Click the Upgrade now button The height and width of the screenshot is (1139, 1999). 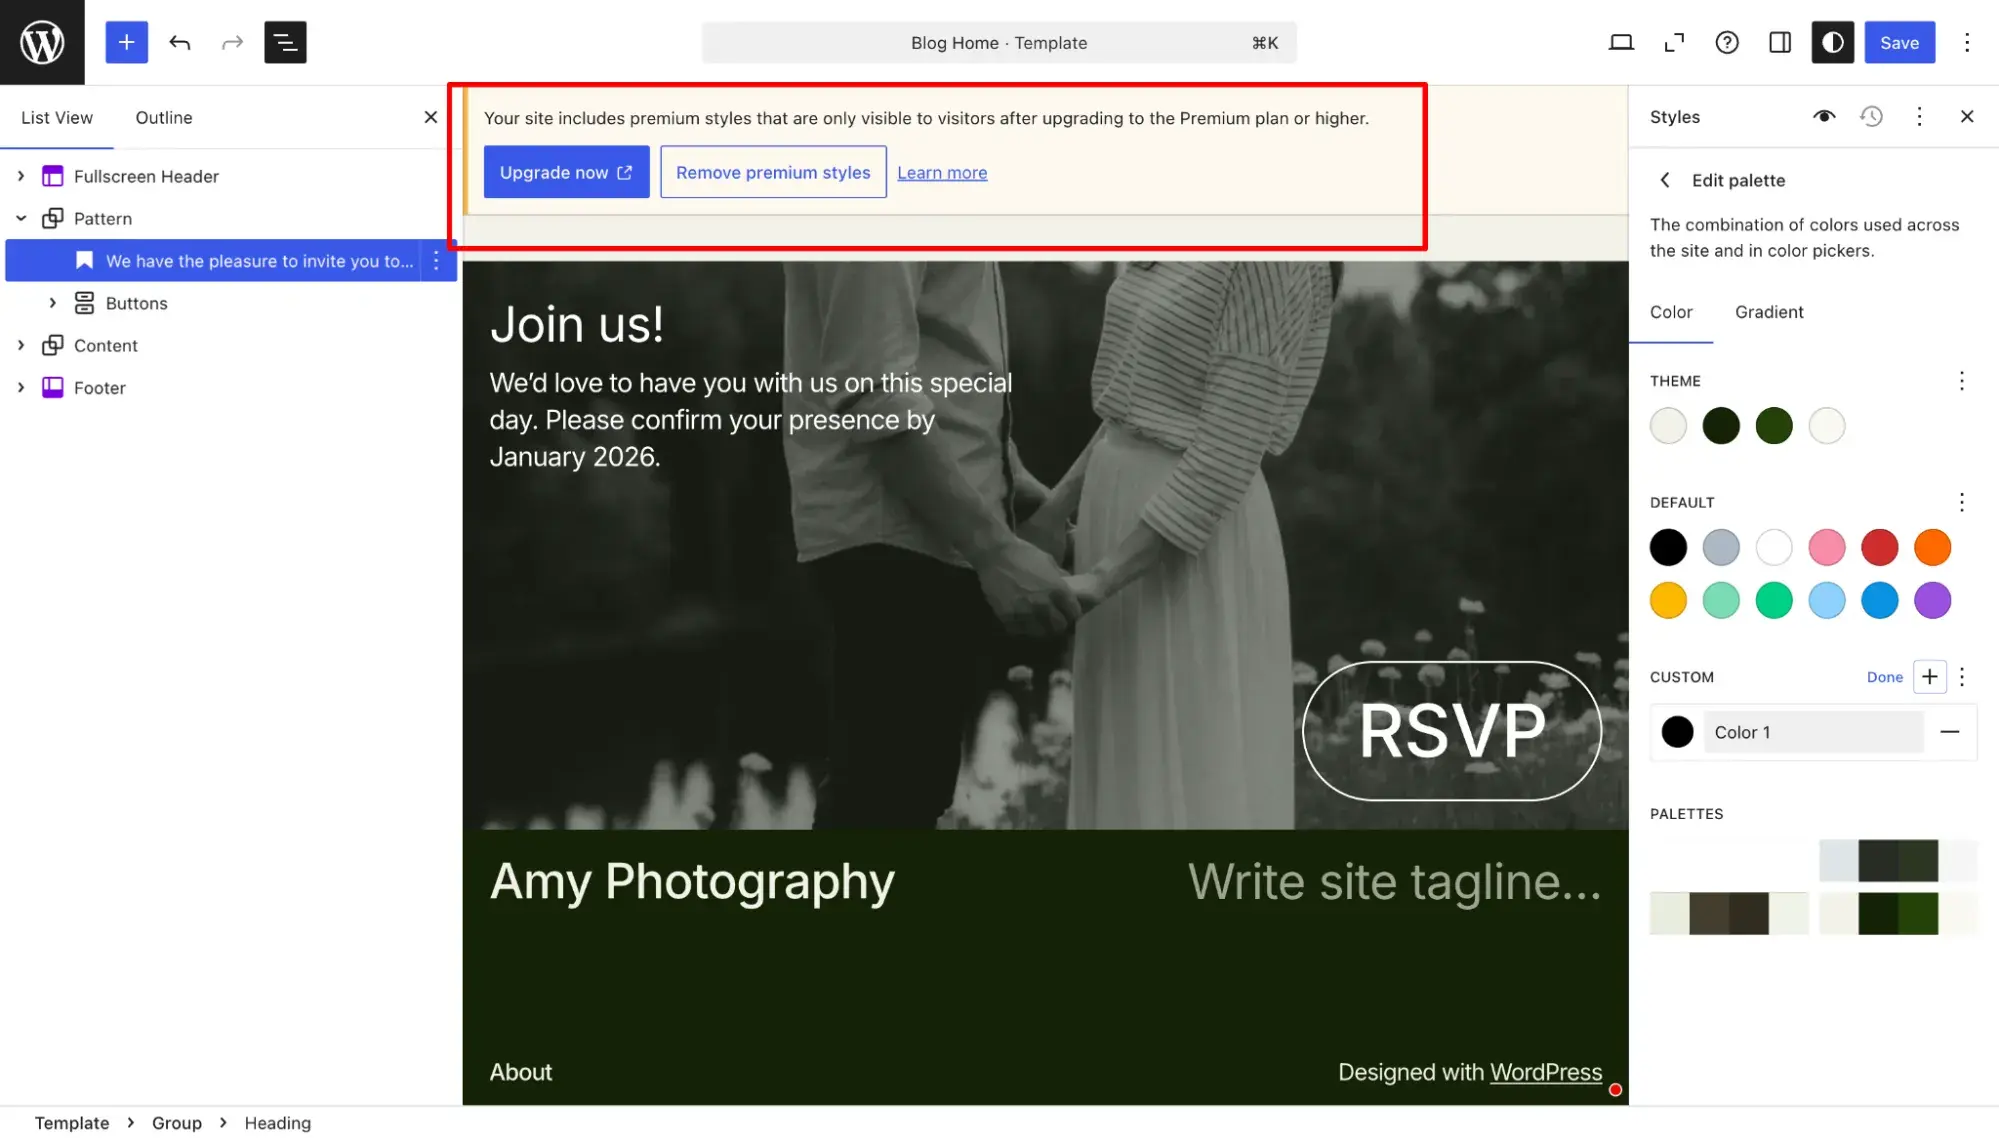(566, 171)
